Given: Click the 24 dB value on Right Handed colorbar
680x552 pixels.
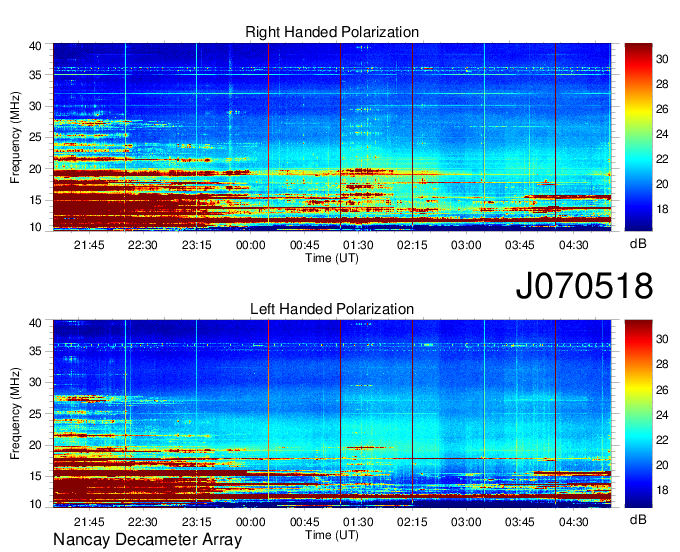Looking at the screenshot, I should 662,134.
